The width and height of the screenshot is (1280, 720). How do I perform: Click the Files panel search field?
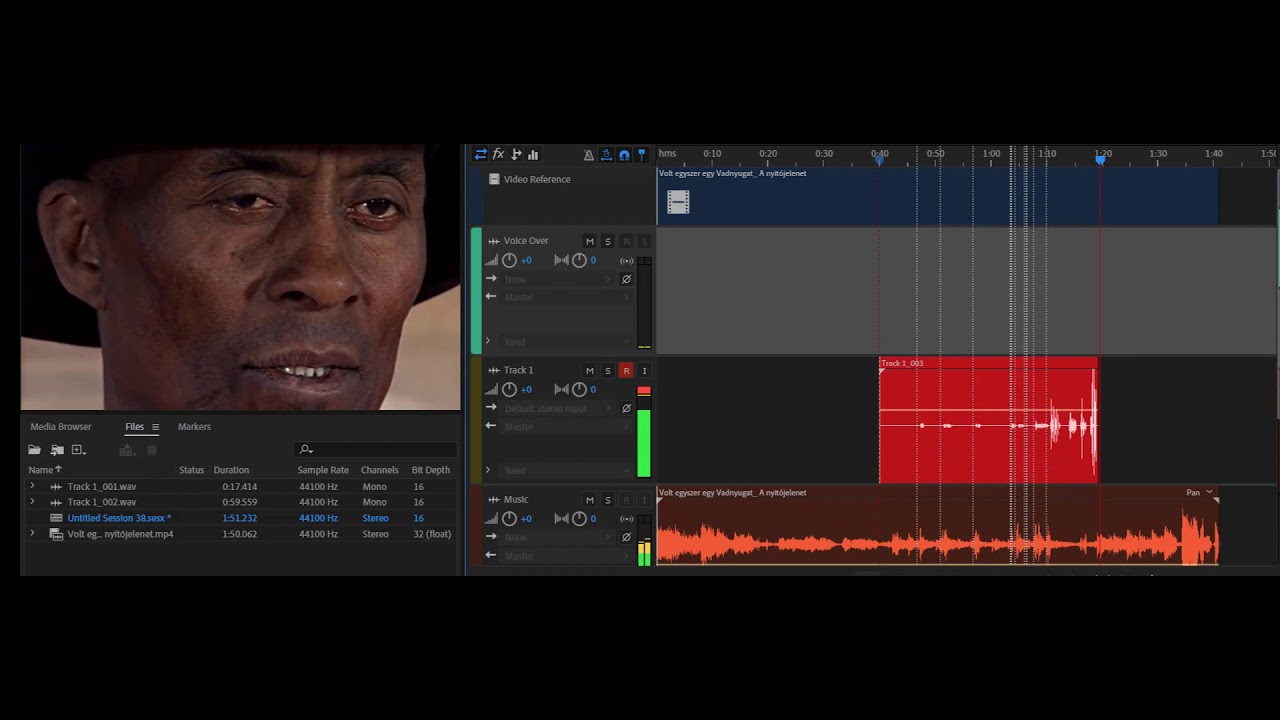pos(377,450)
